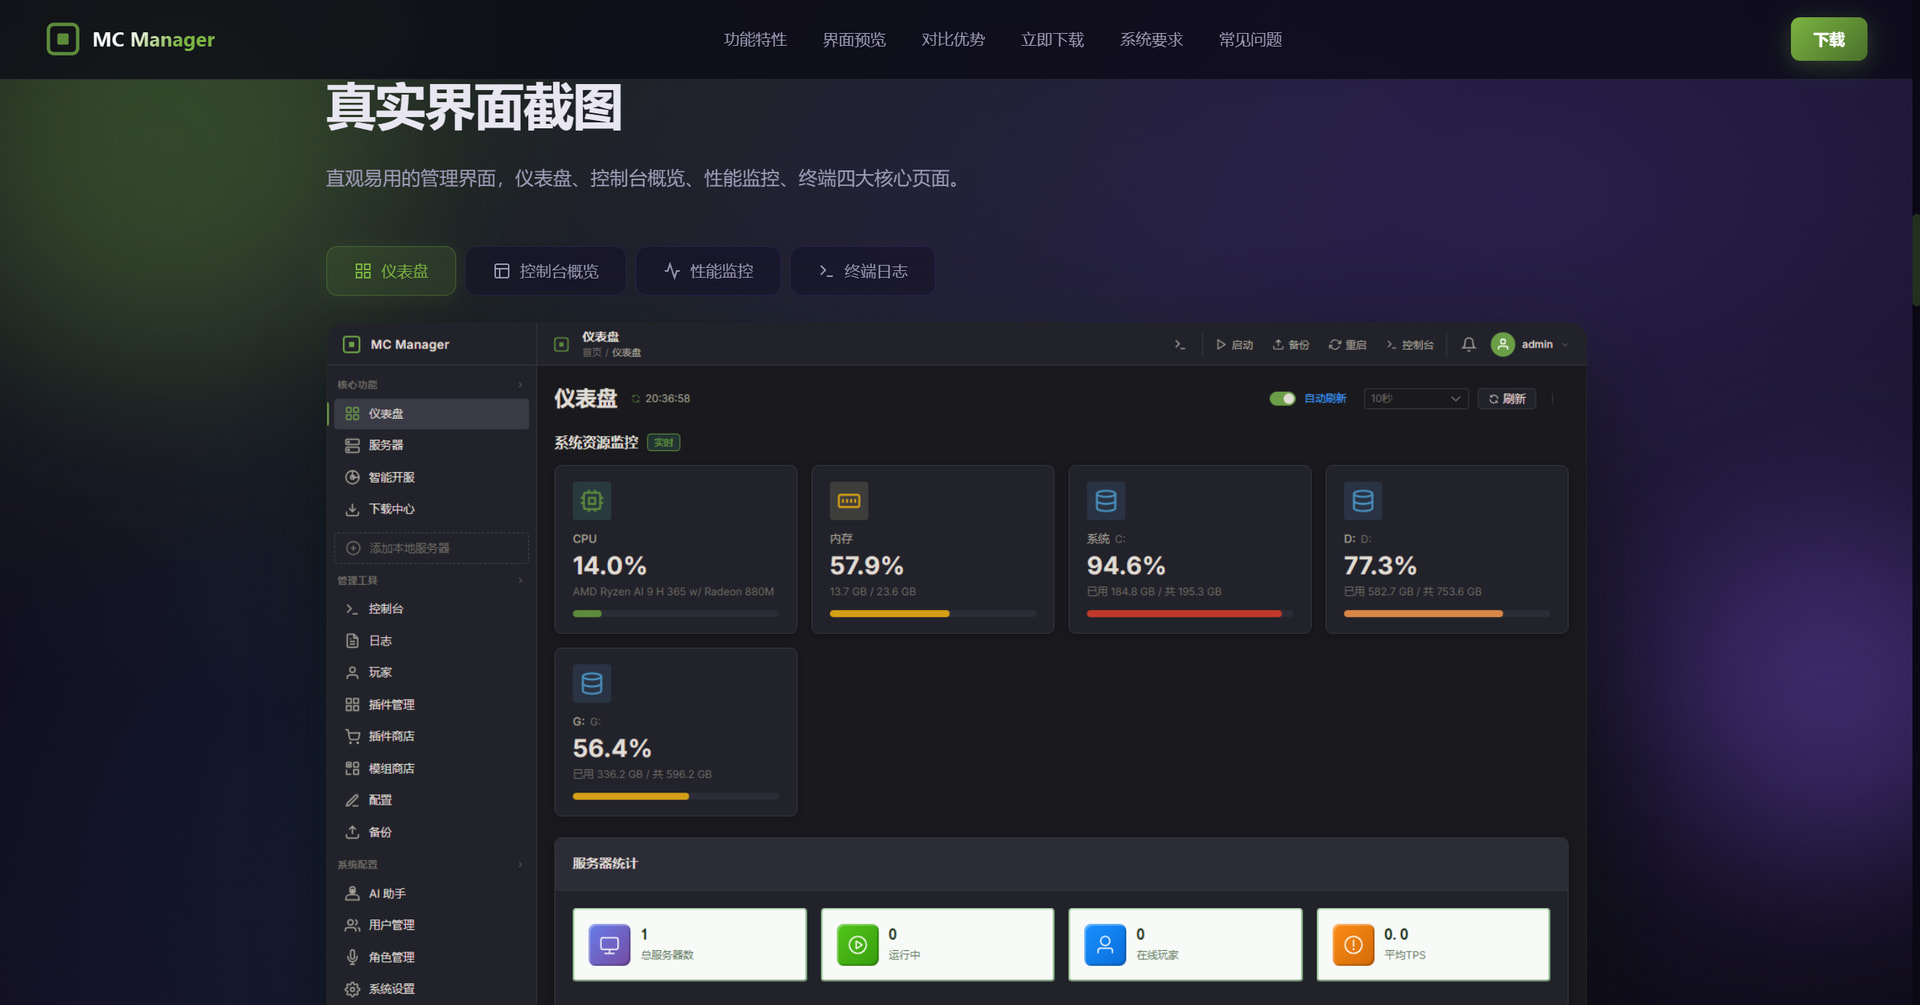Go to 界面预览 in the top navigation
Viewport: 1920px width, 1005px height.
coord(854,40)
